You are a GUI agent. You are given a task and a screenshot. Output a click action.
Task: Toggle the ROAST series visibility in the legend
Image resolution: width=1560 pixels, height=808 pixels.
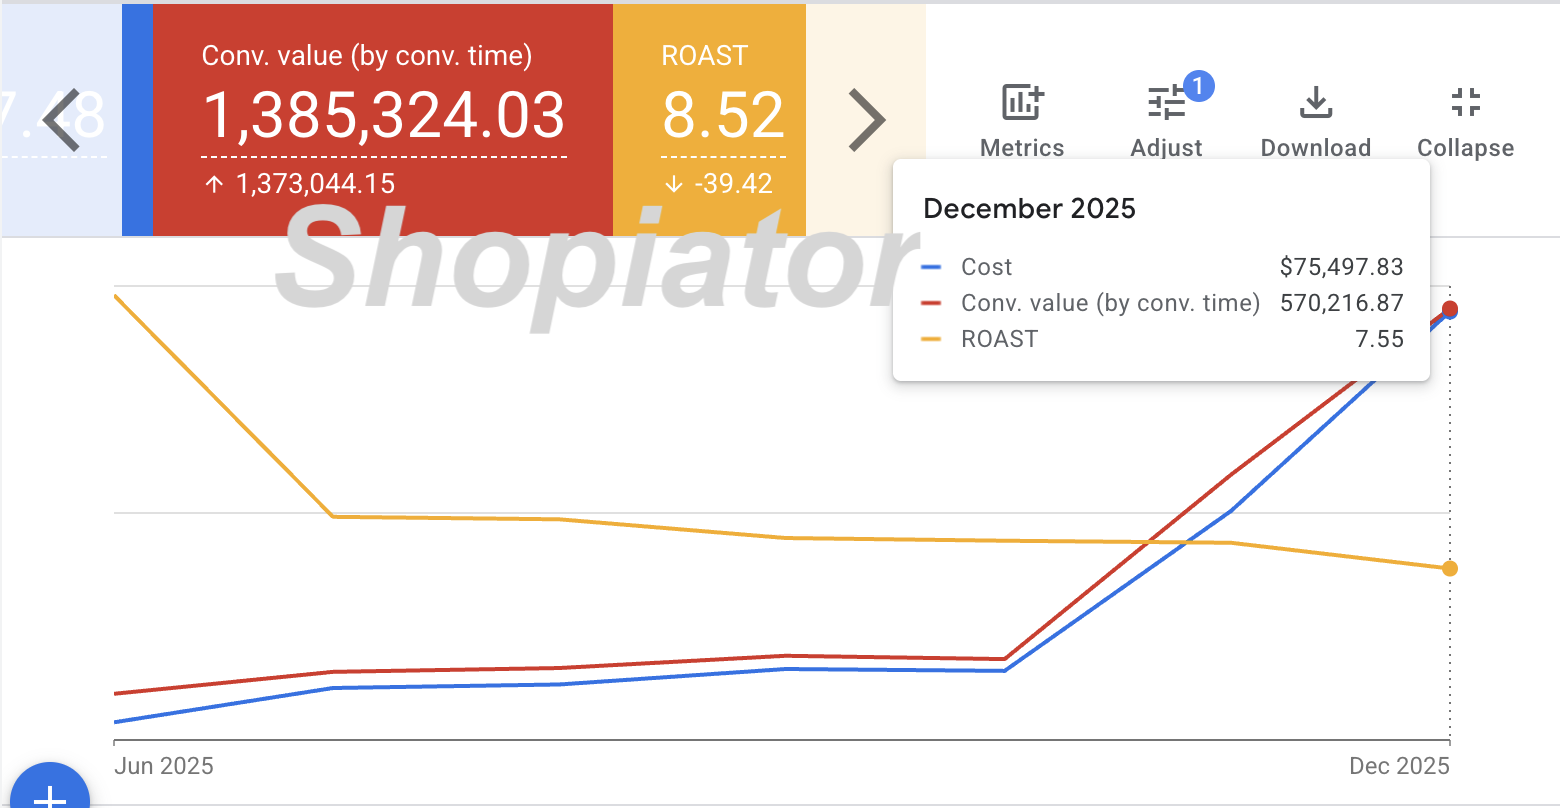tap(999, 339)
